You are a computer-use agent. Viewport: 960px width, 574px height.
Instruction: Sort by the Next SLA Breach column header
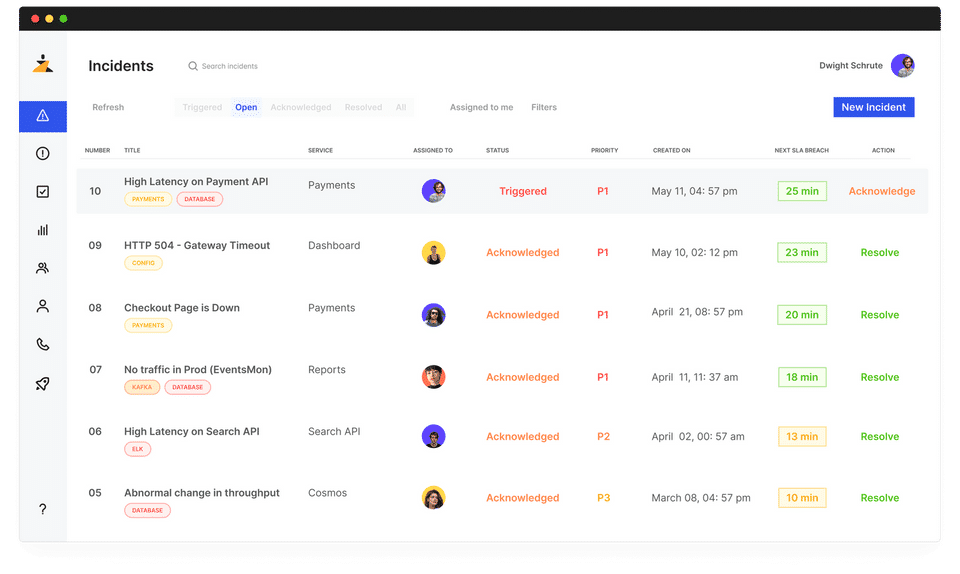click(x=801, y=150)
